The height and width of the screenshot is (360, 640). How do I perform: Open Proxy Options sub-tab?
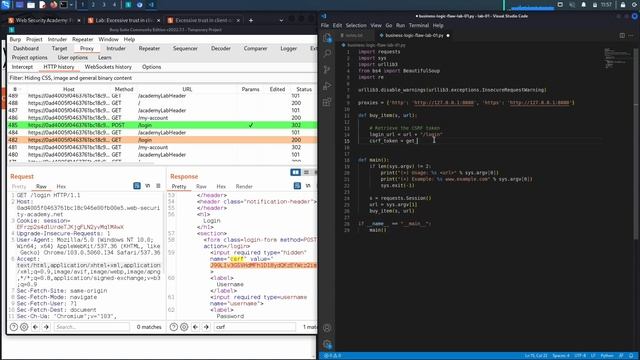(x=151, y=67)
